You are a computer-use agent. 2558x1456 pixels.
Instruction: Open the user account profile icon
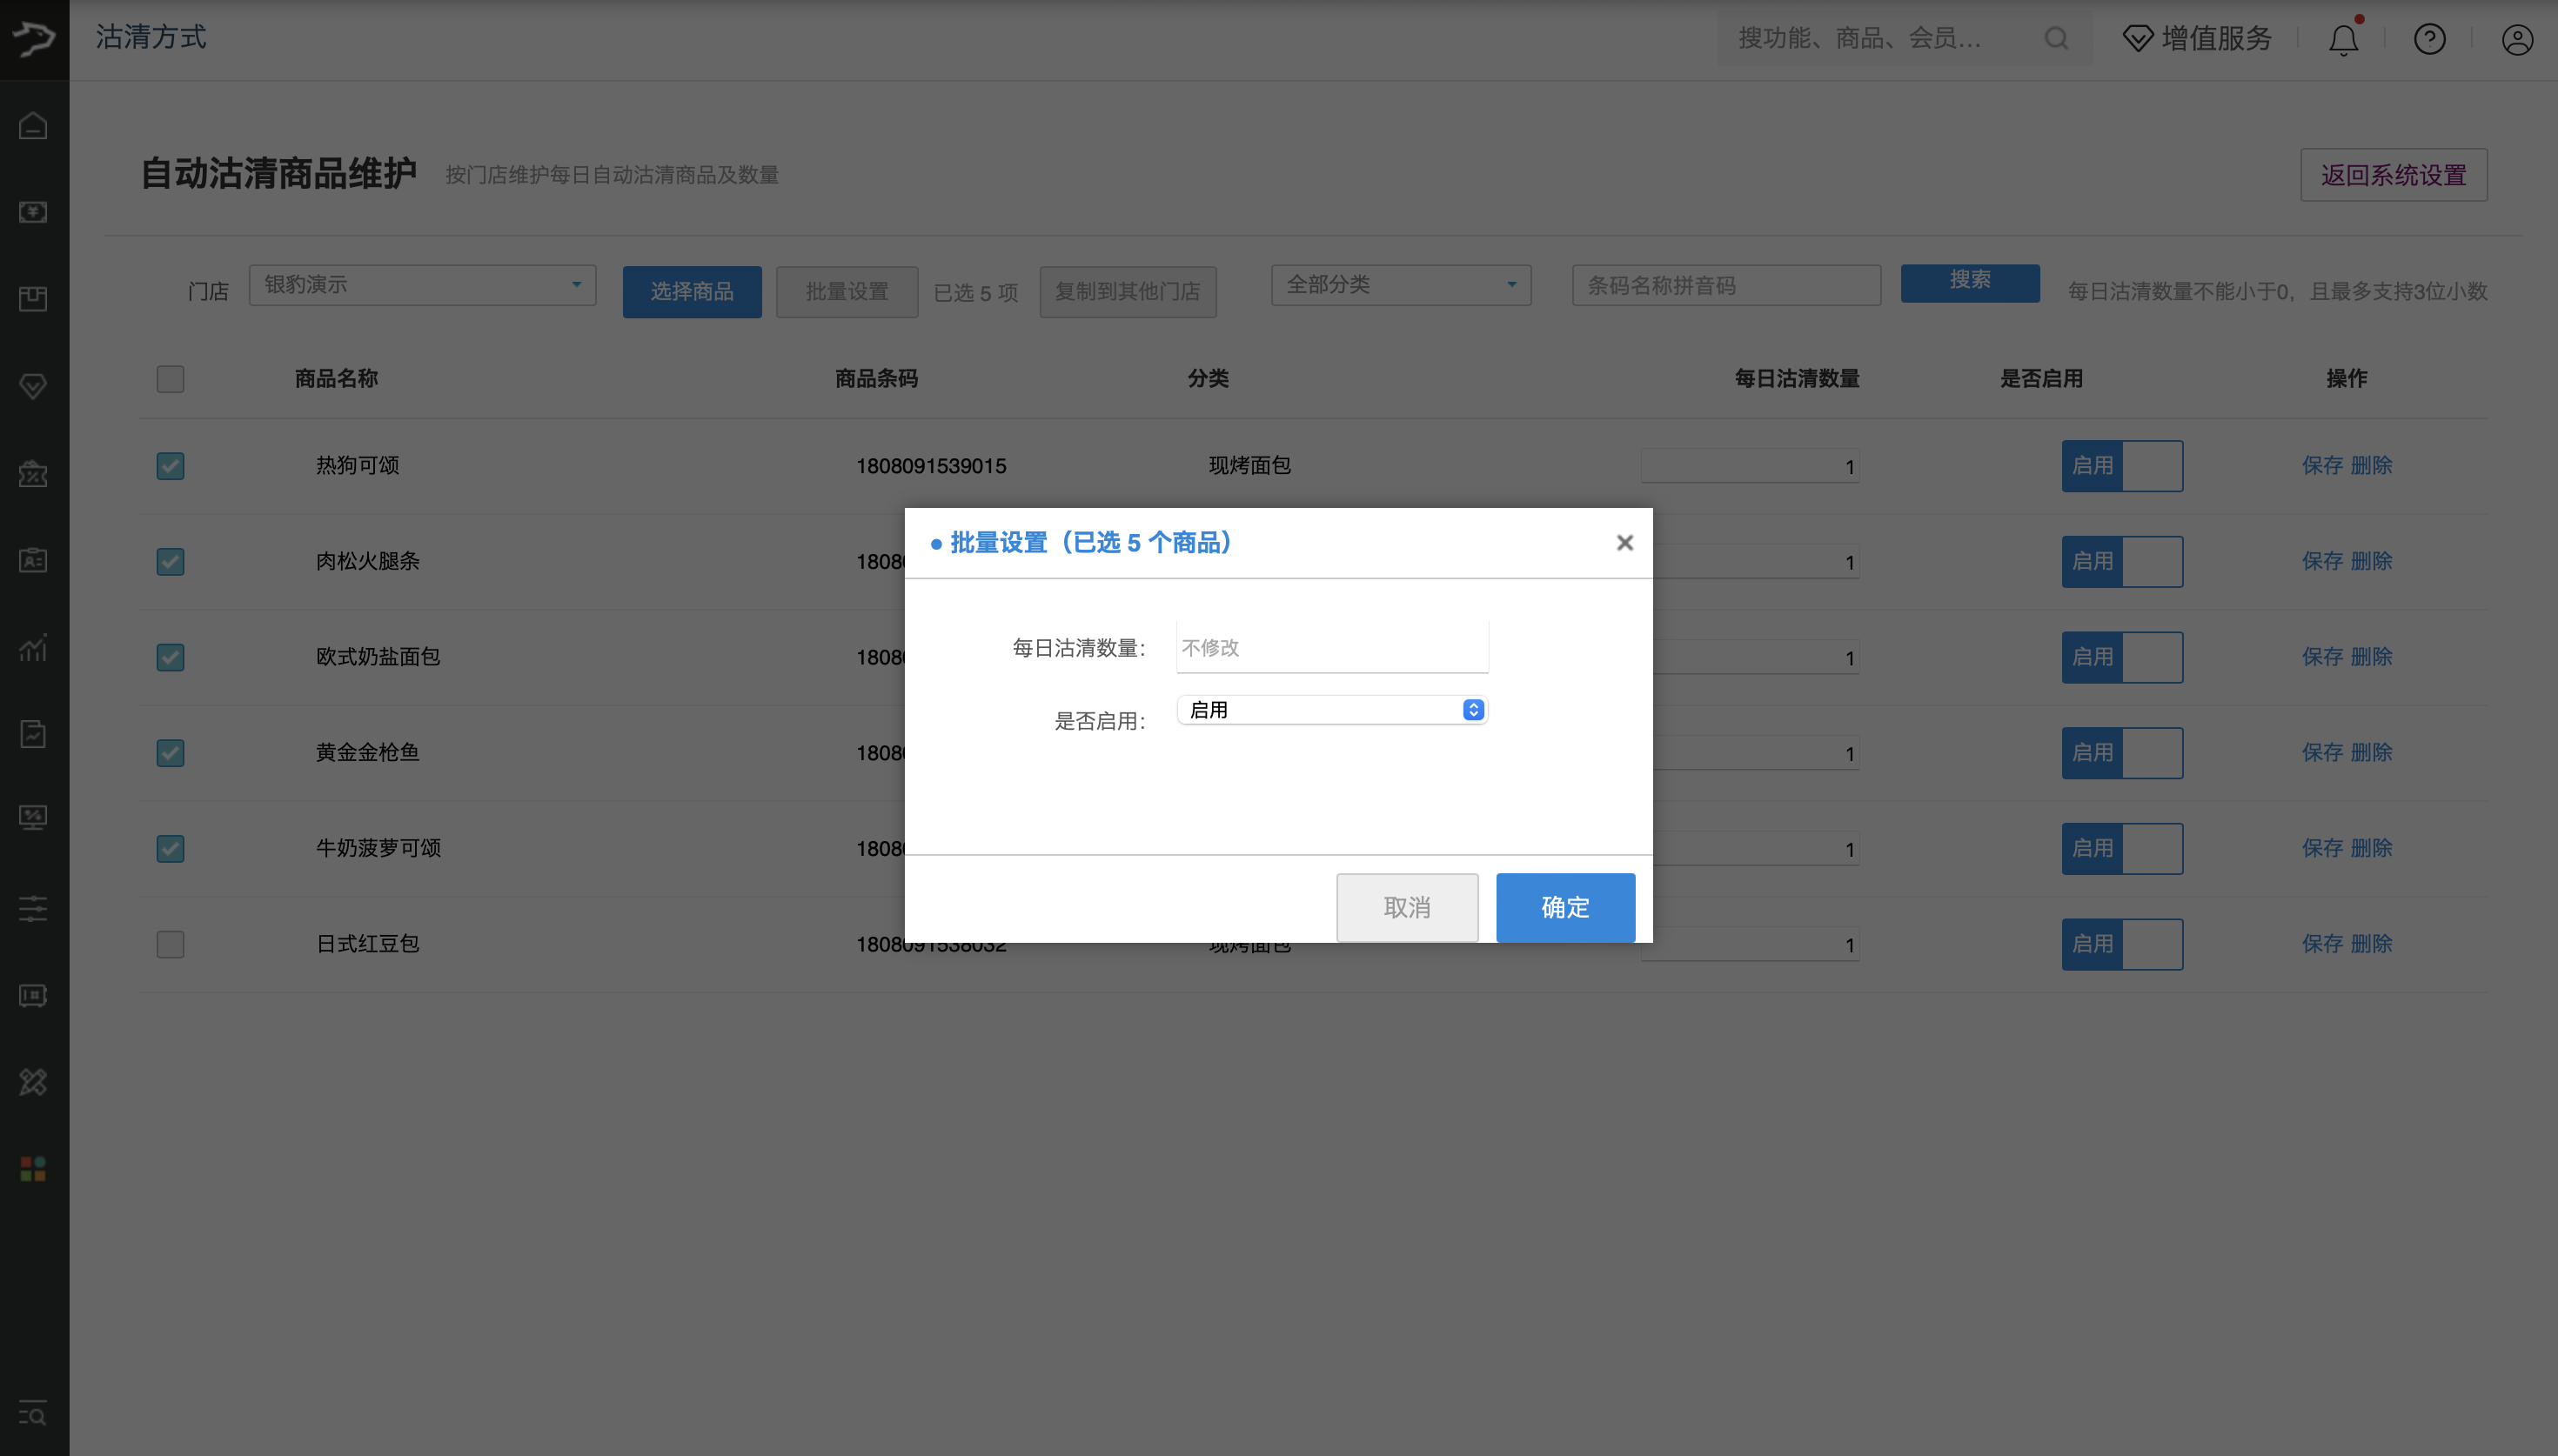click(2516, 39)
